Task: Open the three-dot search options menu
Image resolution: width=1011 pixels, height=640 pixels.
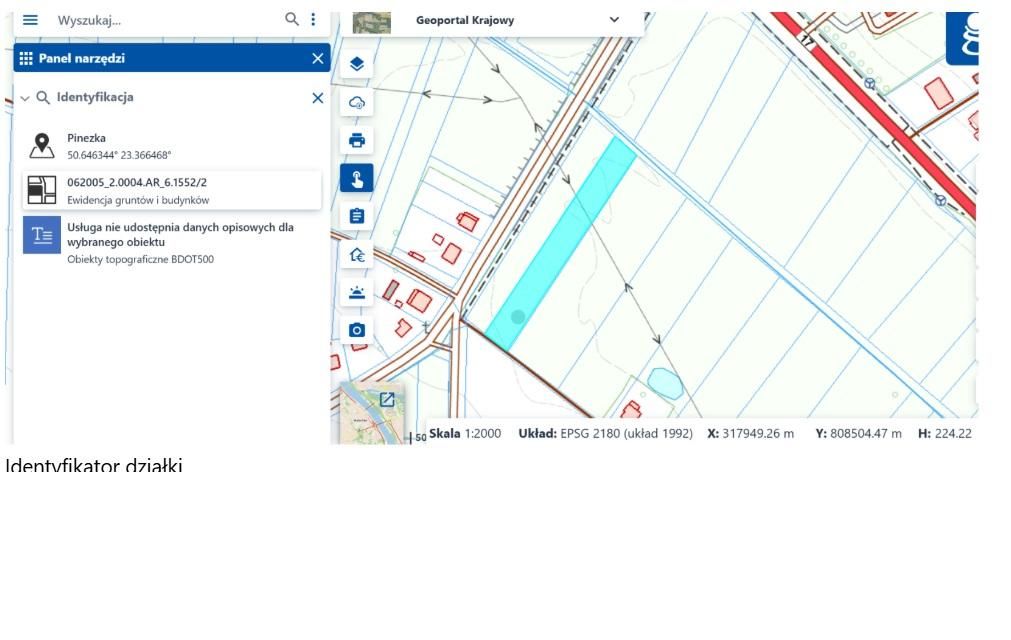Action: coord(313,19)
